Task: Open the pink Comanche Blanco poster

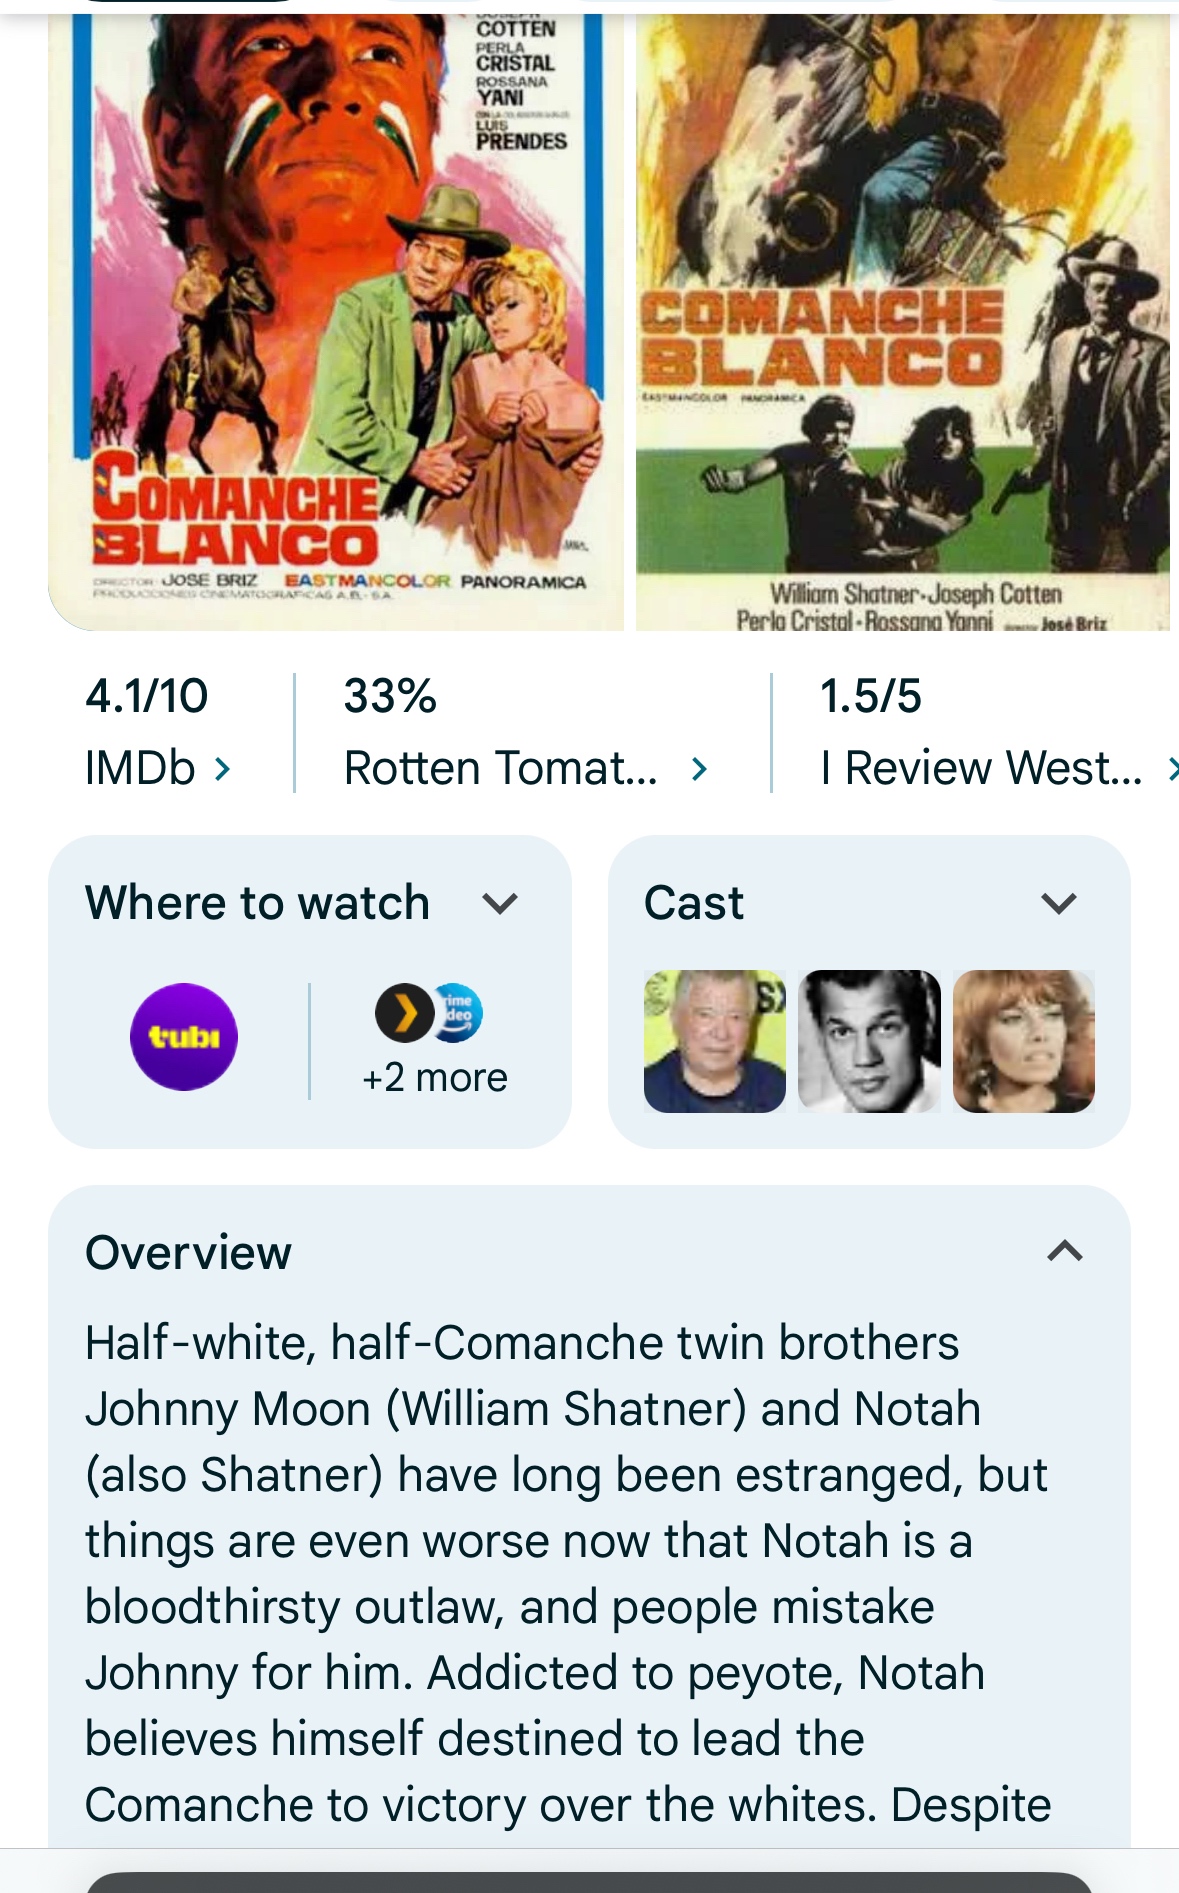Action: pos(336,320)
